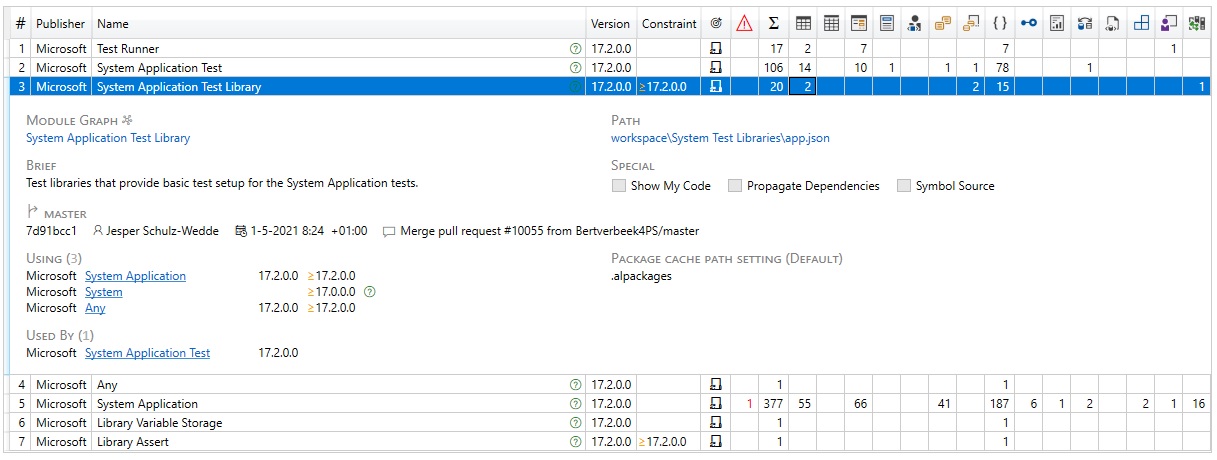Follow the Any link under Using

tap(95, 308)
